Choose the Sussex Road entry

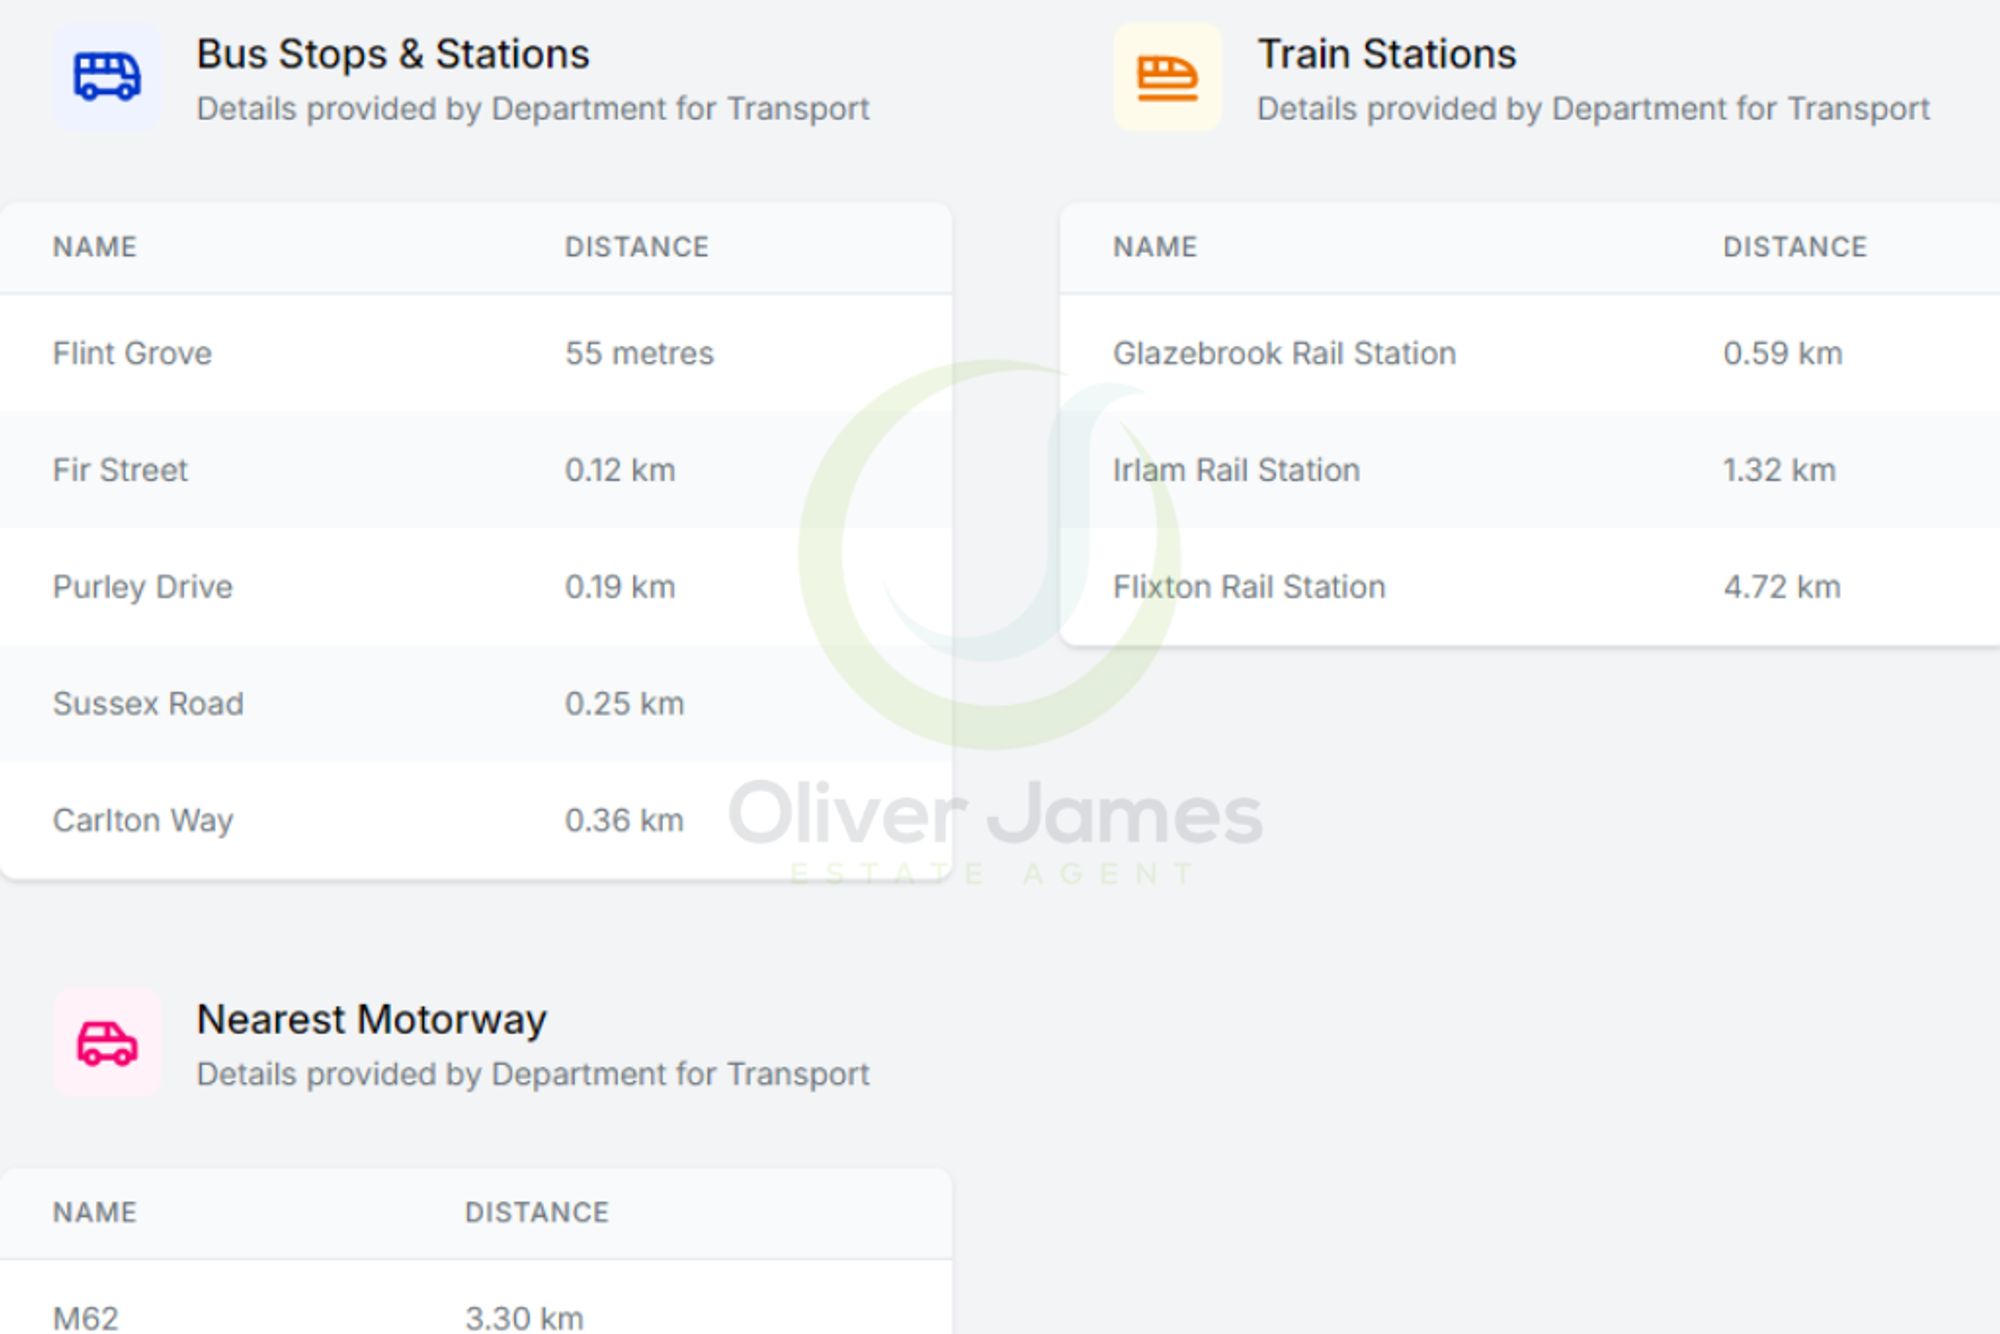point(148,704)
